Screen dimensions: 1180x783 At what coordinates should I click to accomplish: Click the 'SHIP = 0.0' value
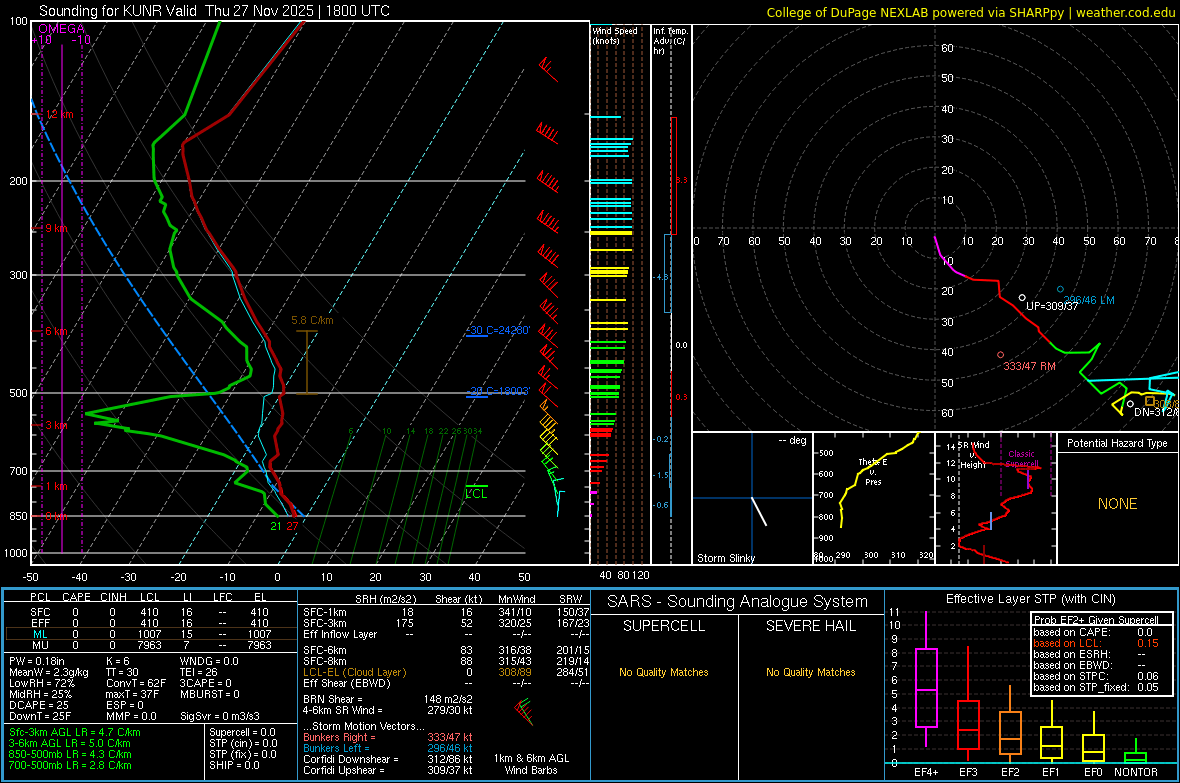(x=234, y=765)
